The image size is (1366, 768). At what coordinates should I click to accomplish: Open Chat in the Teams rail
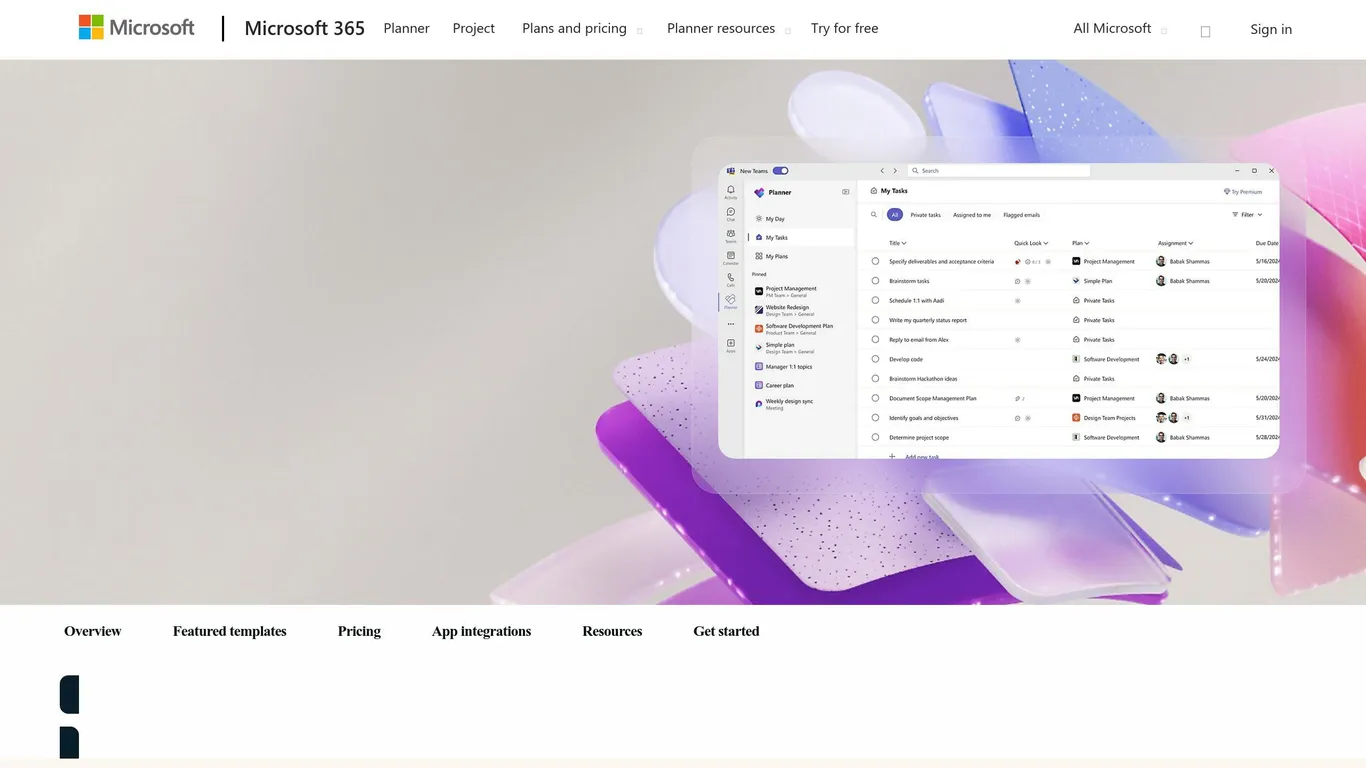[731, 214]
